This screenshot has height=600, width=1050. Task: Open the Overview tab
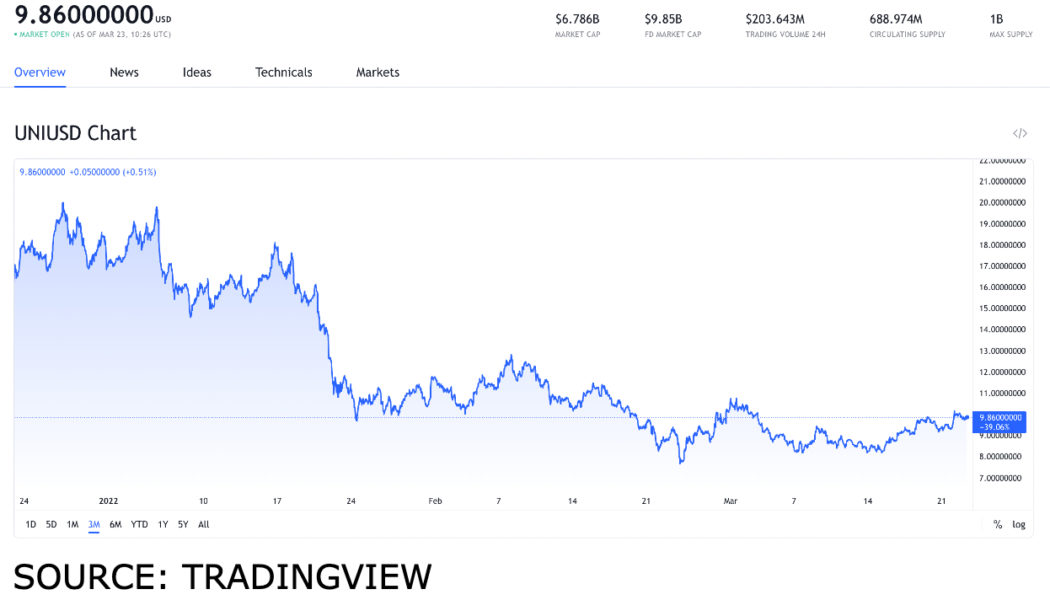coord(40,72)
